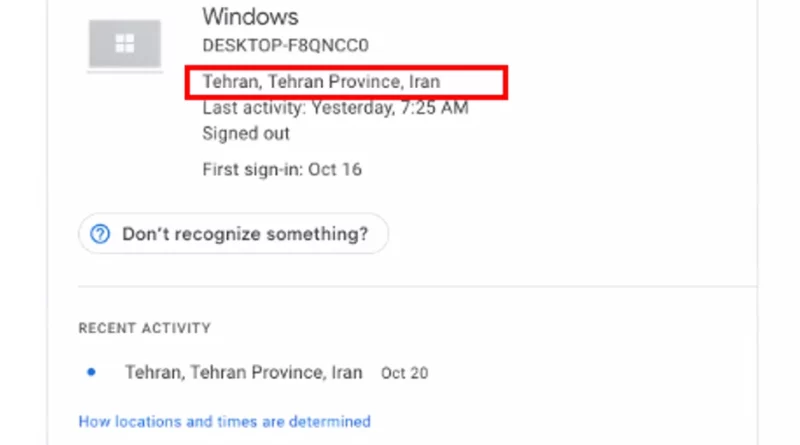Viewport: 800px width, 445px height.
Task: Click the underline beneath the device thumbnail
Action: click(125, 72)
